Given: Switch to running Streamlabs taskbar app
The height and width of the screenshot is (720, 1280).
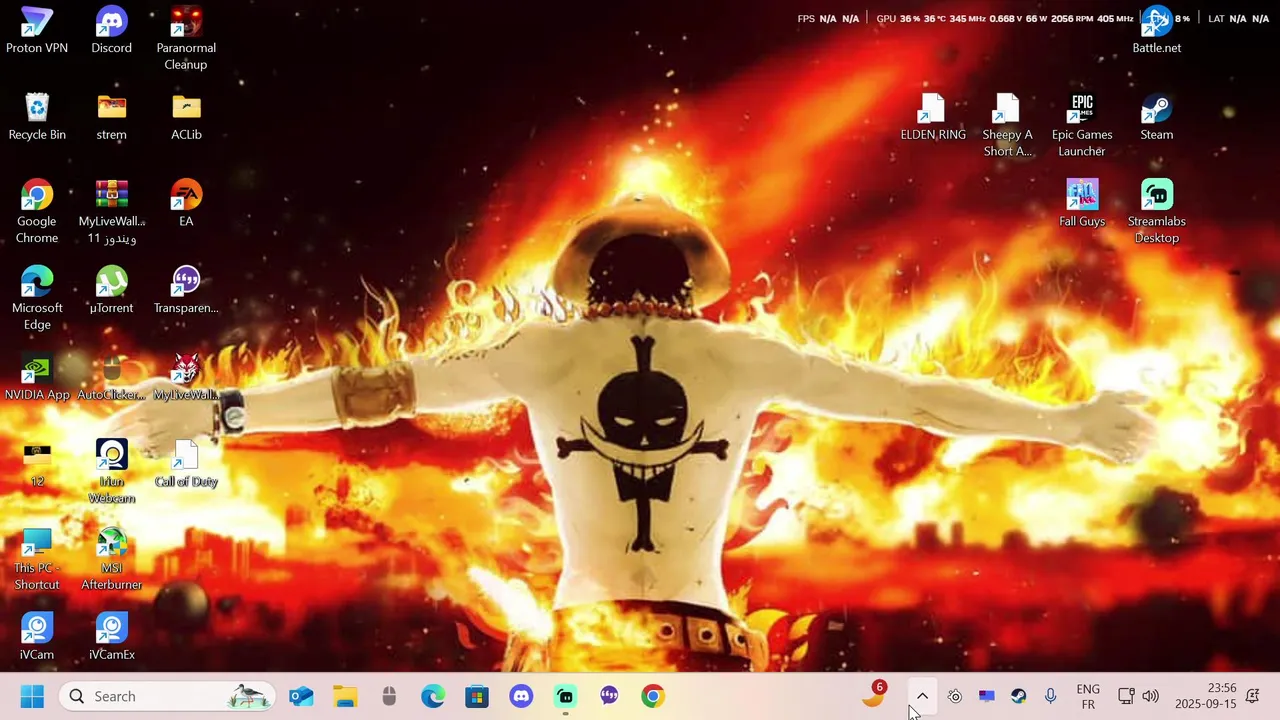Looking at the screenshot, I should [565, 696].
